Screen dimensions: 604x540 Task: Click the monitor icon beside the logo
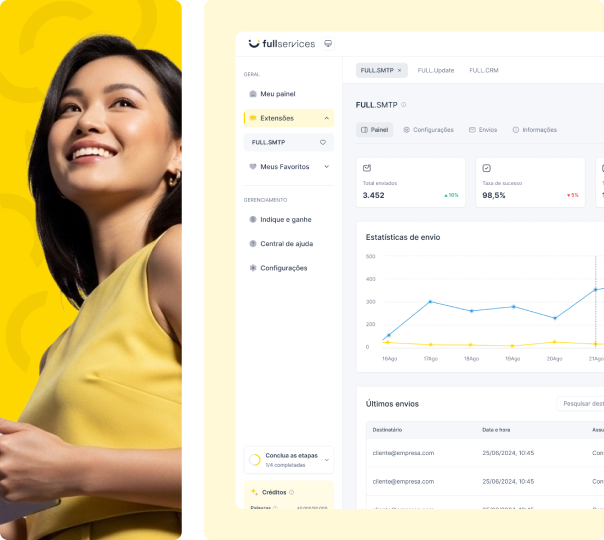click(328, 44)
